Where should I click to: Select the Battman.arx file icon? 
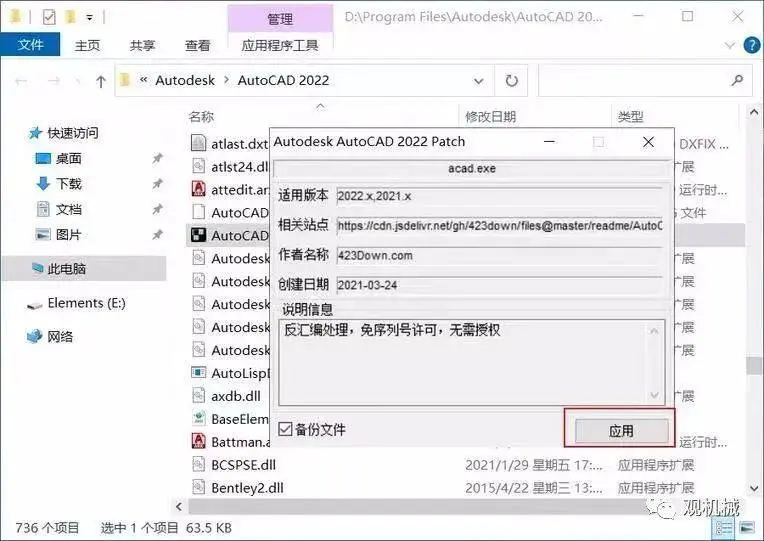pos(198,442)
